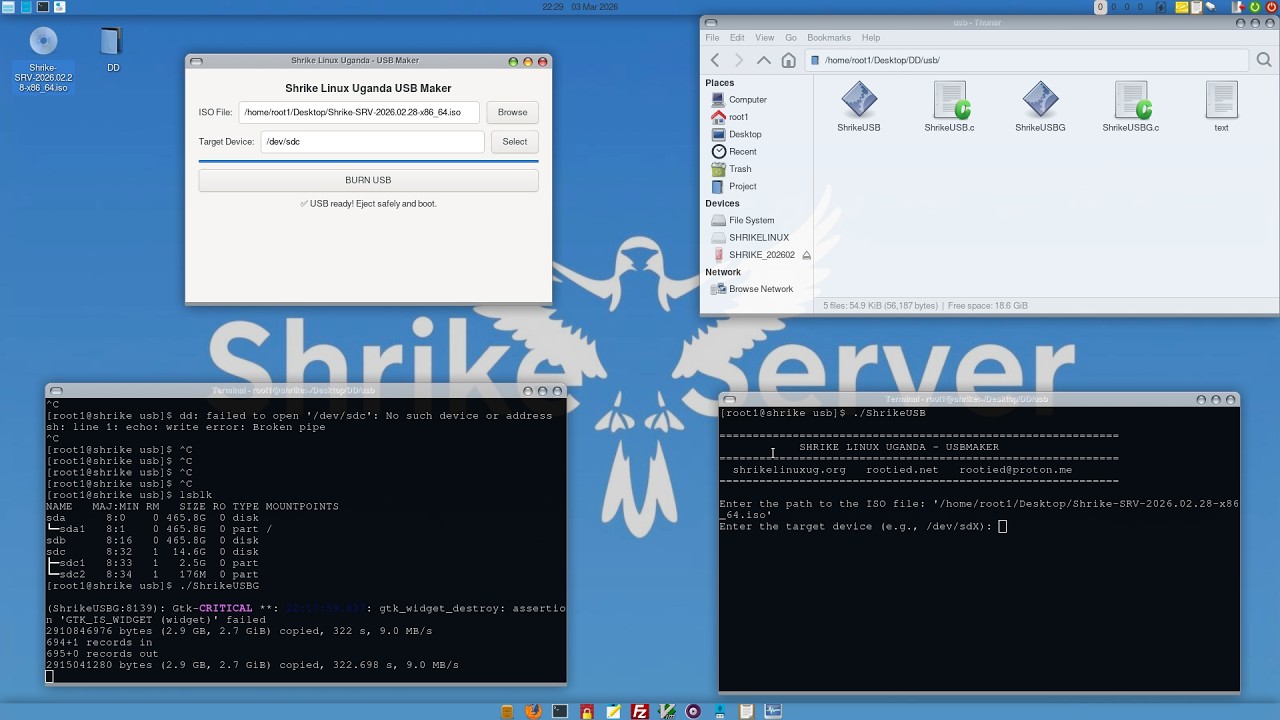Click the Thunar location path bar
This screenshot has width=1280, height=720.
coord(1026,60)
